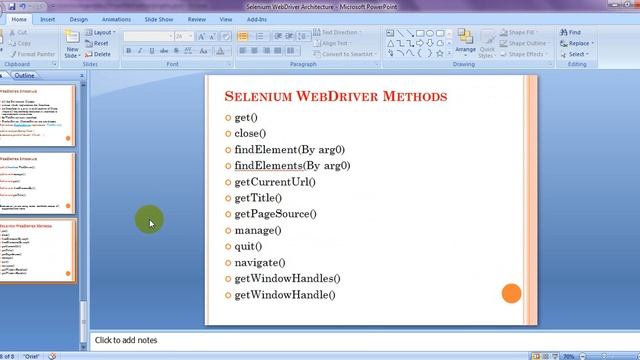Switch to the Insert tab
The image size is (640, 360).
[x=47, y=19]
